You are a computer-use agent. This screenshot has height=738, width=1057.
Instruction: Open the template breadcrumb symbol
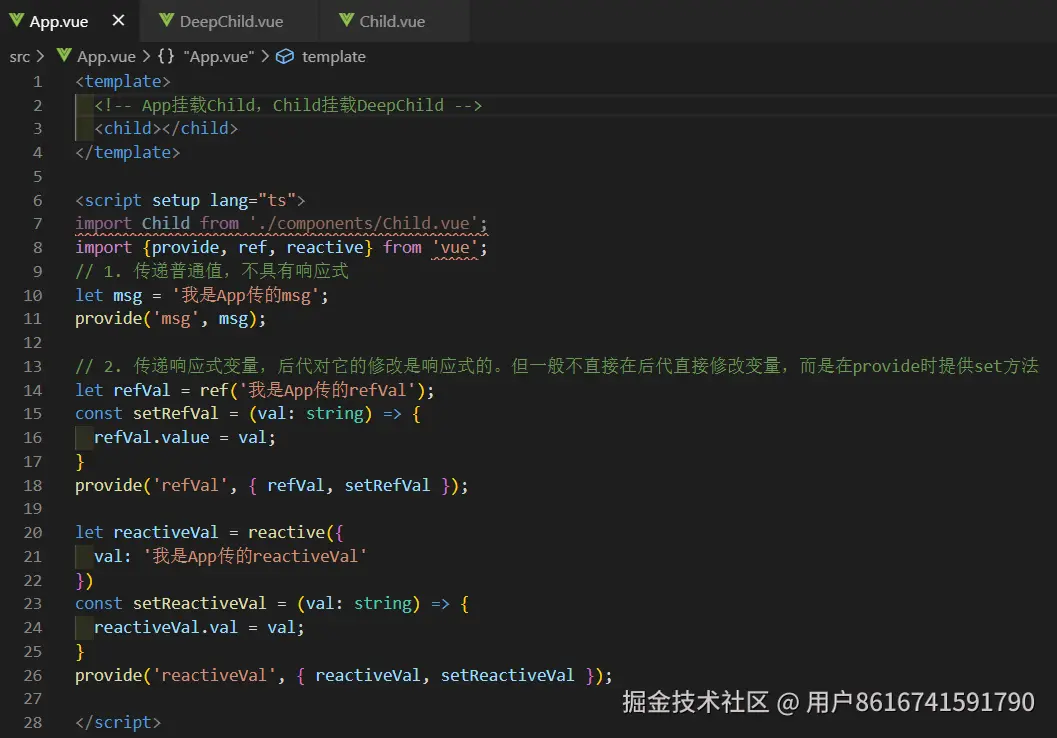334,57
